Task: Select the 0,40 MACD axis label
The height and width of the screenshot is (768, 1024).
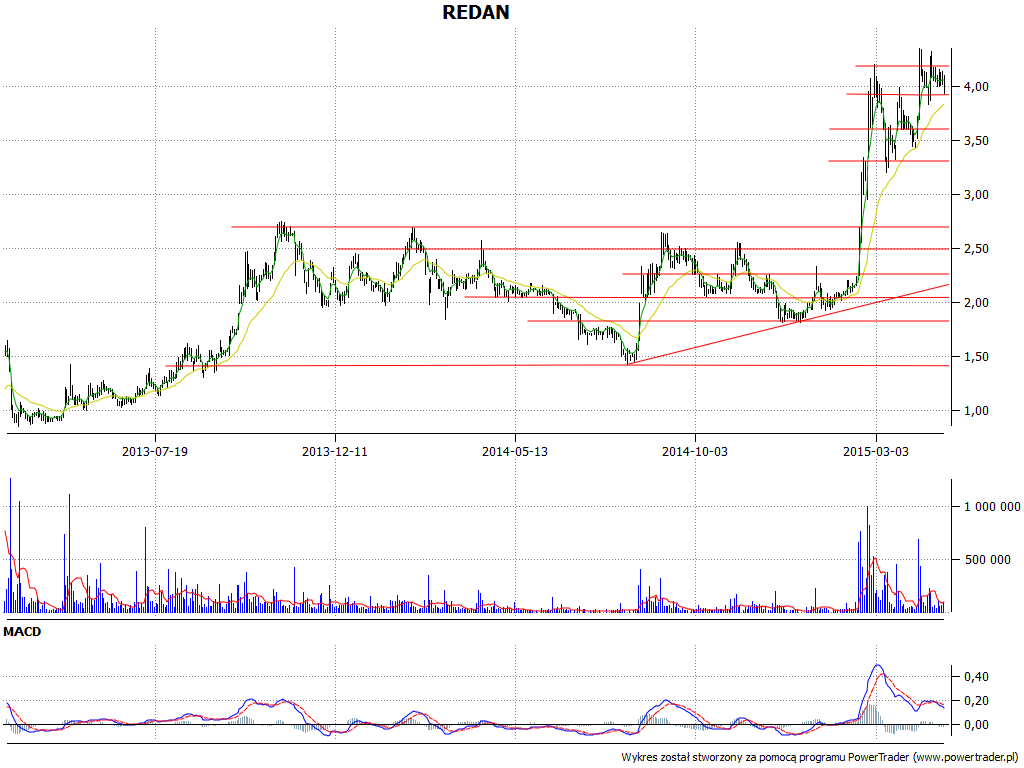Action: (975, 677)
